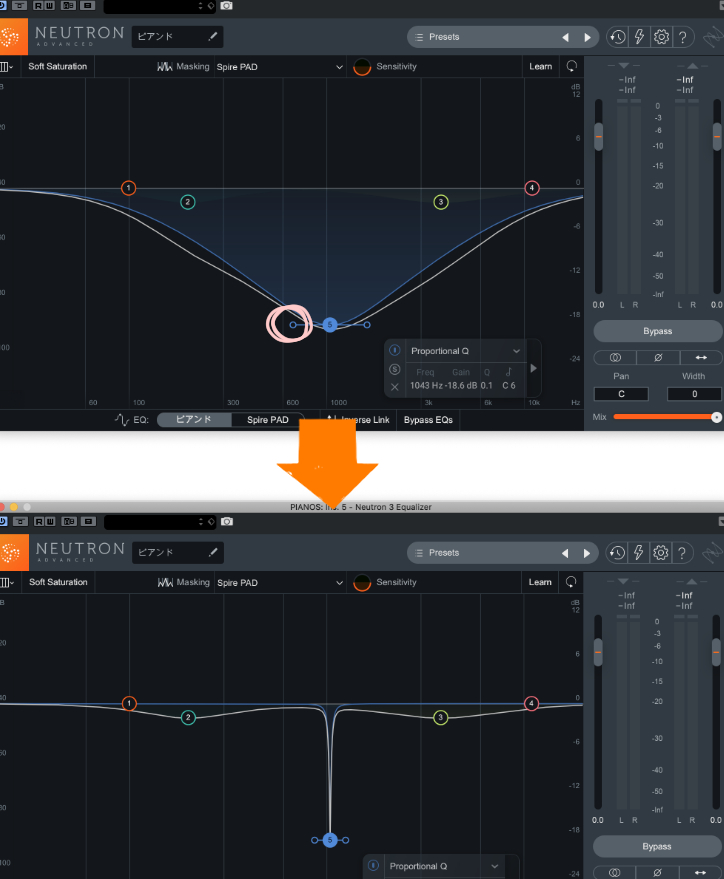The image size is (724, 879).
Task: Toggle W write automation in upper host bar
Action: click(x=49, y=6)
